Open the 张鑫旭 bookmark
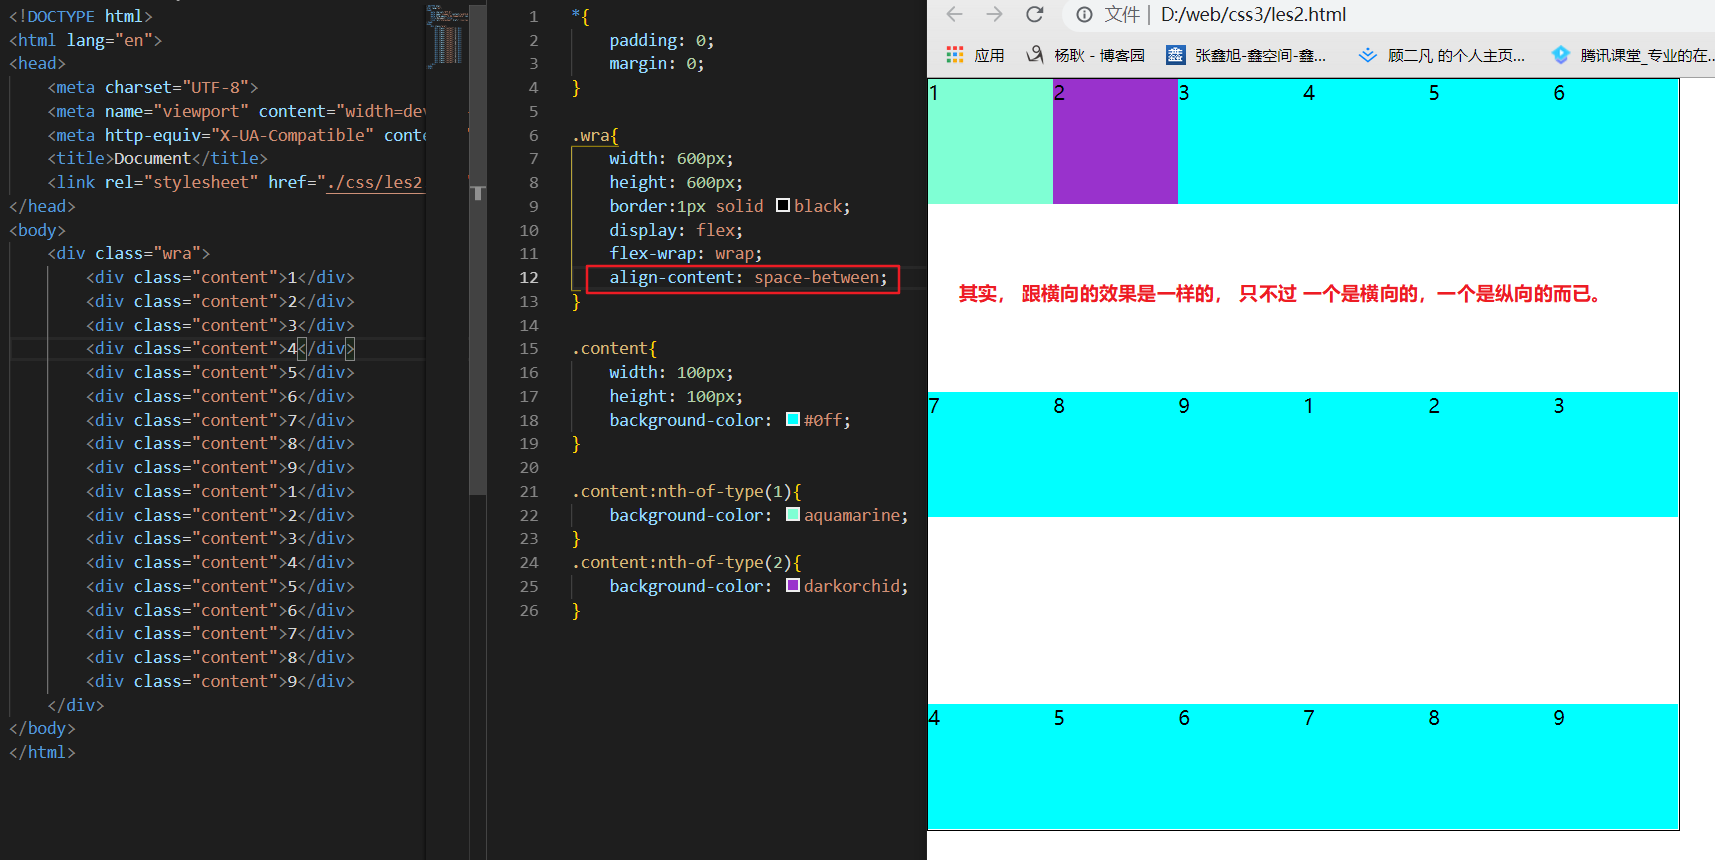Viewport: 1715px width, 860px height. pyautogui.click(x=1246, y=55)
